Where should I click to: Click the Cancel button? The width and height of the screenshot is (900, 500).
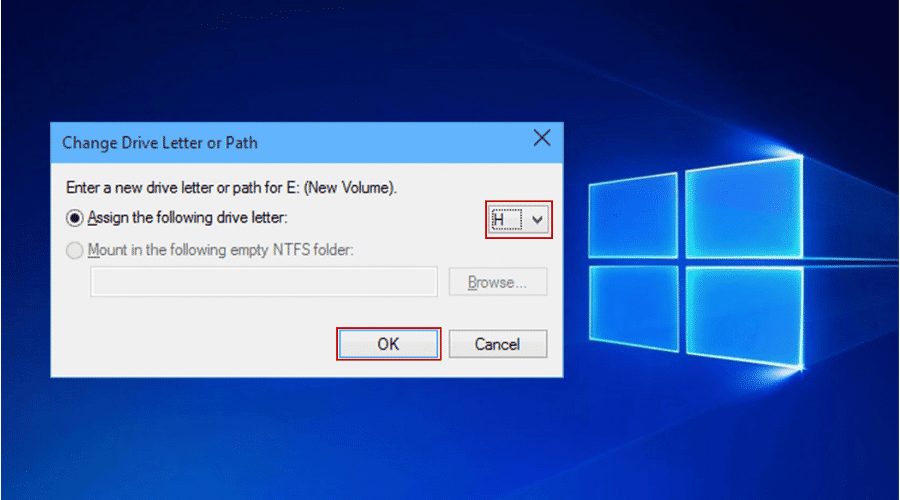(x=498, y=344)
